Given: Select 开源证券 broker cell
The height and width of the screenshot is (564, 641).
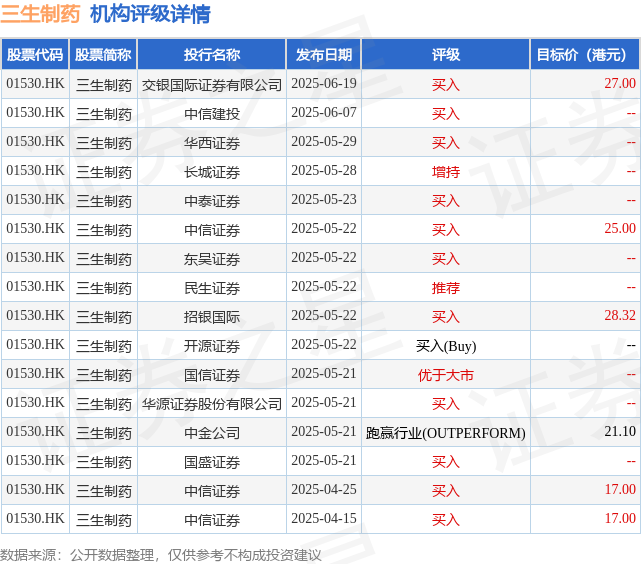Looking at the screenshot, I should pyautogui.click(x=212, y=346).
